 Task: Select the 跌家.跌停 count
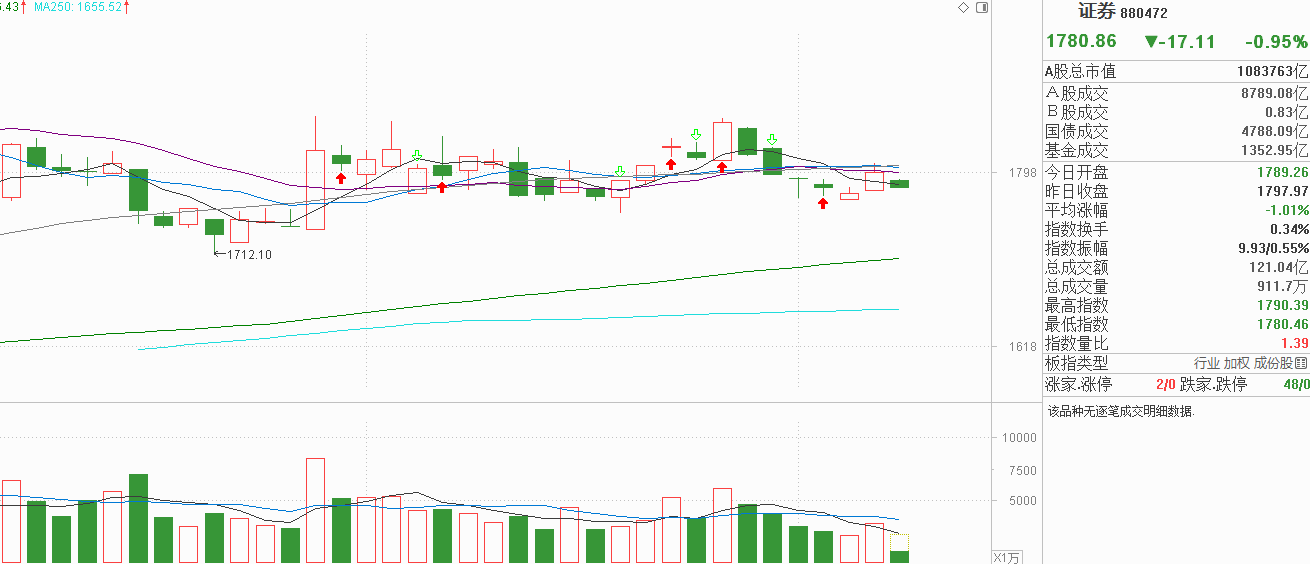(x=1296, y=384)
